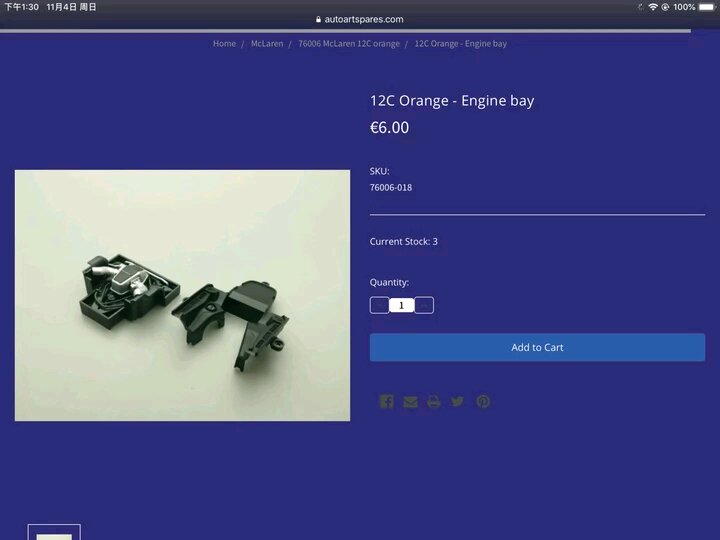Tap the time 下午1:30 in status bar
This screenshot has height=540, width=720.
(21, 7)
